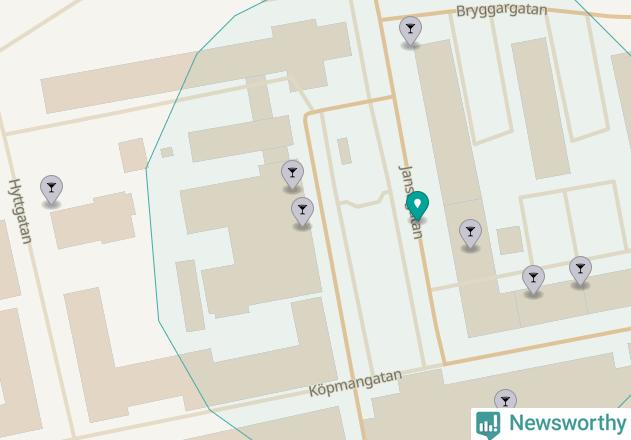Click the tiny building just inside the teal circle edge
The height and width of the screenshot is (440, 631).
point(167,152)
